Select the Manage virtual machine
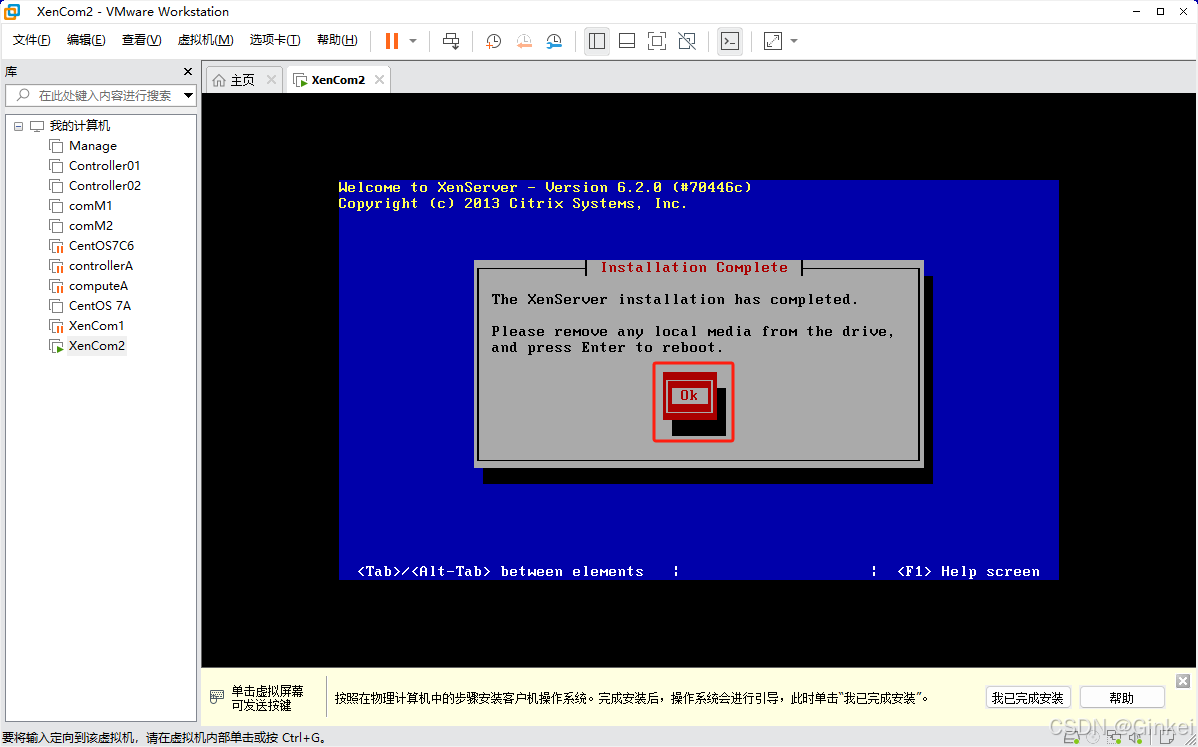The height and width of the screenshot is (747, 1198). [x=92, y=146]
